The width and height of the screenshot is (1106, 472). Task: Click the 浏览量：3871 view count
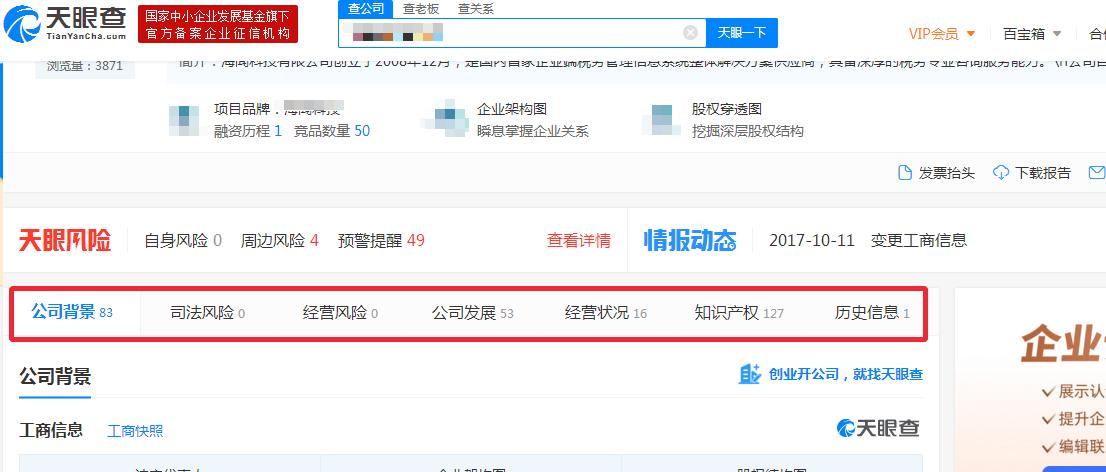coord(85,66)
